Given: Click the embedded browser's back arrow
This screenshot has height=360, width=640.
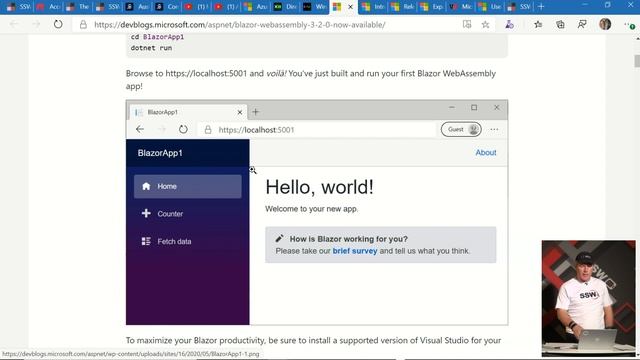Looking at the screenshot, I should click(x=140, y=129).
